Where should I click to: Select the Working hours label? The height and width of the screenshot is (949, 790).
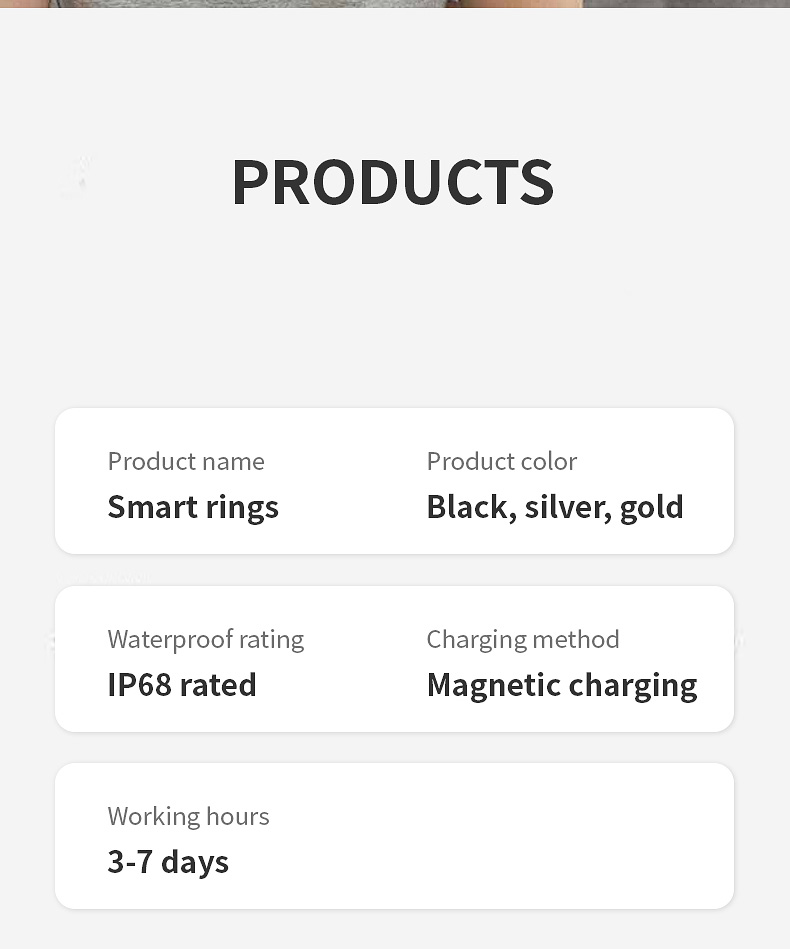pyautogui.click(x=188, y=816)
